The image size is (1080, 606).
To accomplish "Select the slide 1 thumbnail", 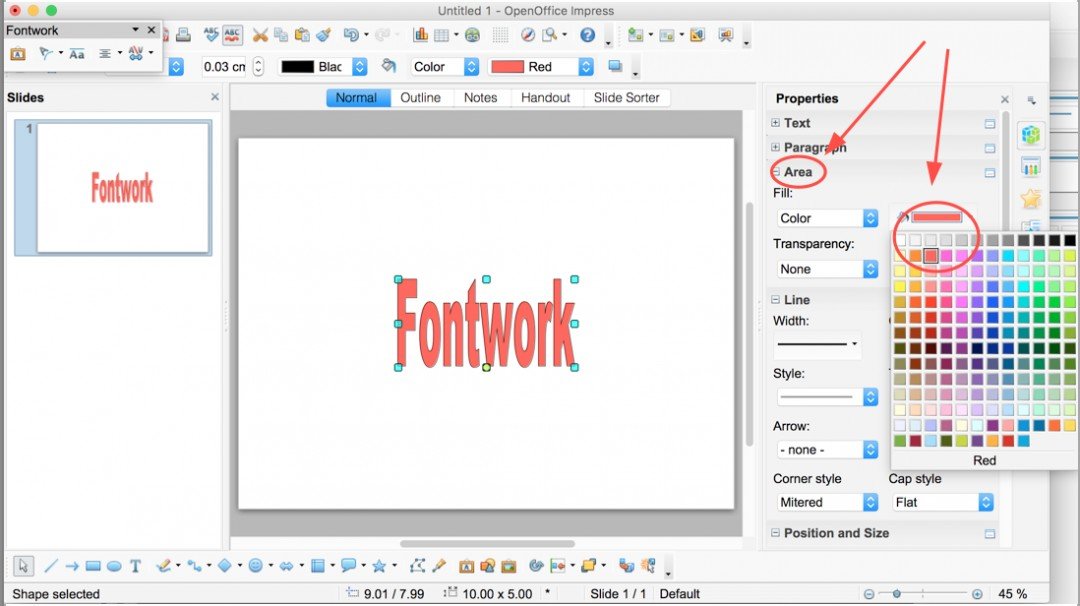I will point(112,188).
